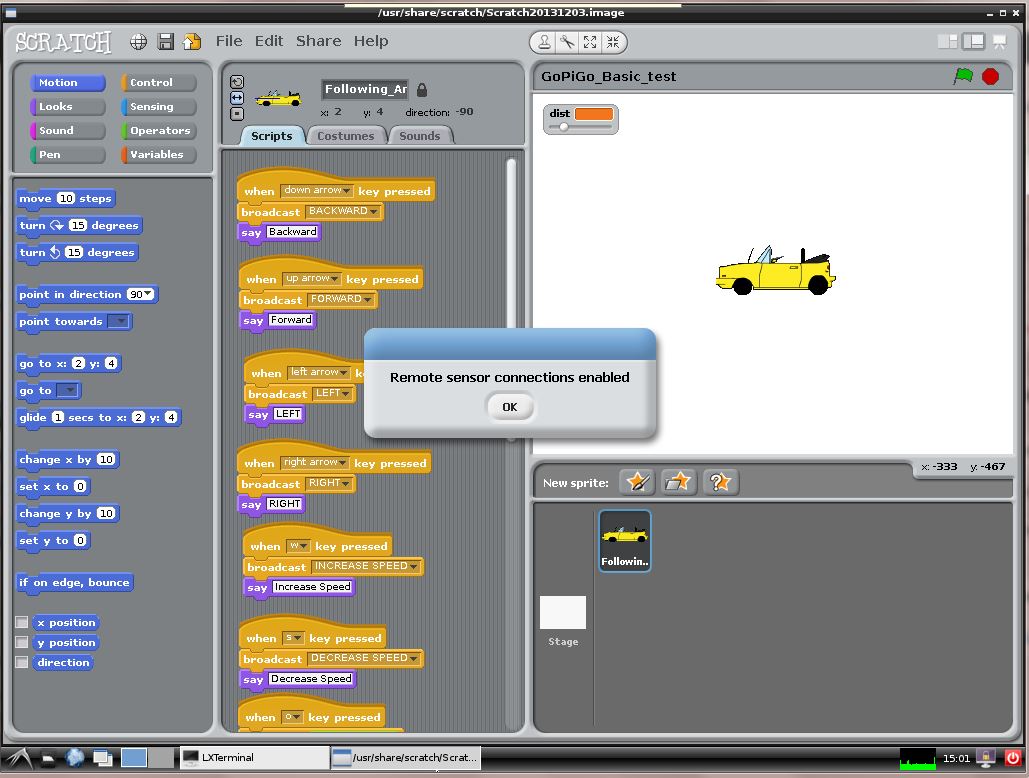Open file manager from the taskbar
The height and width of the screenshot is (778, 1029).
[49, 758]
